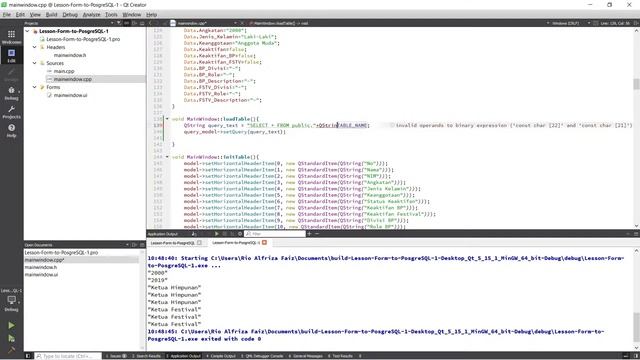Select mainwindow.cpp in project tree

[x=73, y=79]
